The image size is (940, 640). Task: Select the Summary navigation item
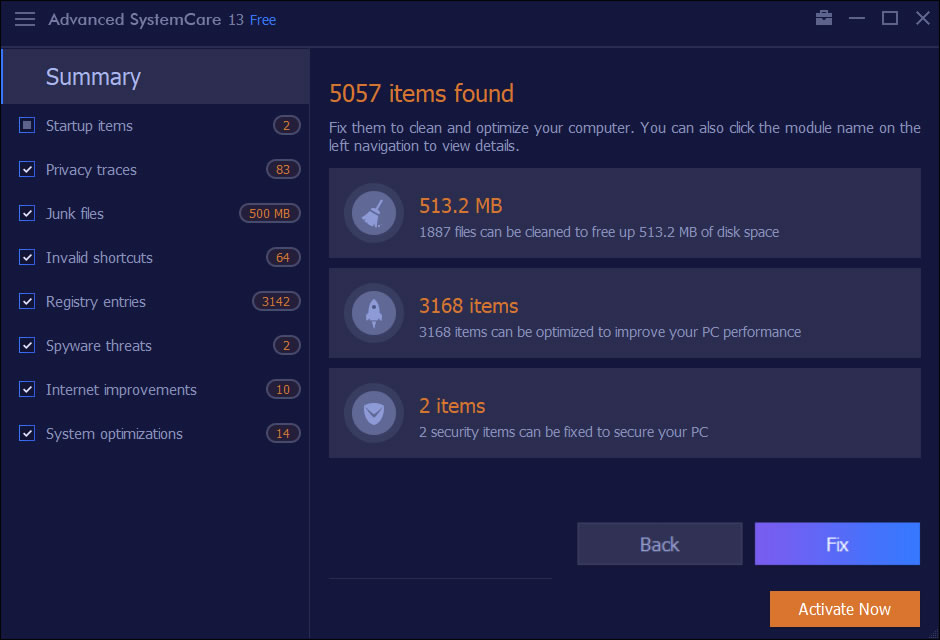(156, 77)
